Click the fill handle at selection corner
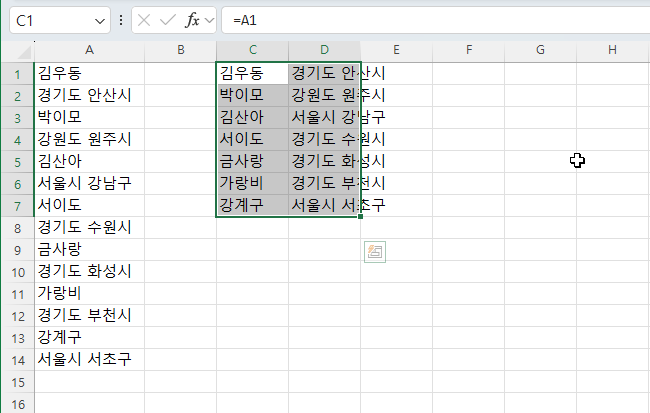 pos(360,216)
